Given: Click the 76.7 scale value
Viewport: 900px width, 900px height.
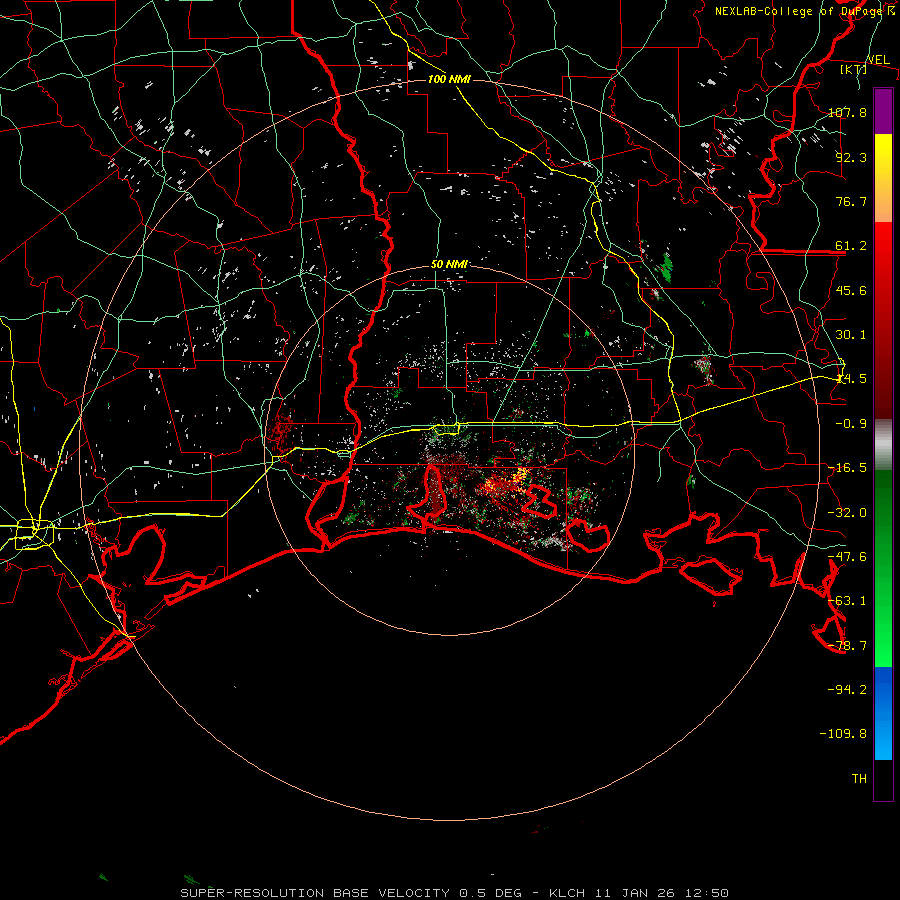Looking at the screenshot, I should coord(851,201).
